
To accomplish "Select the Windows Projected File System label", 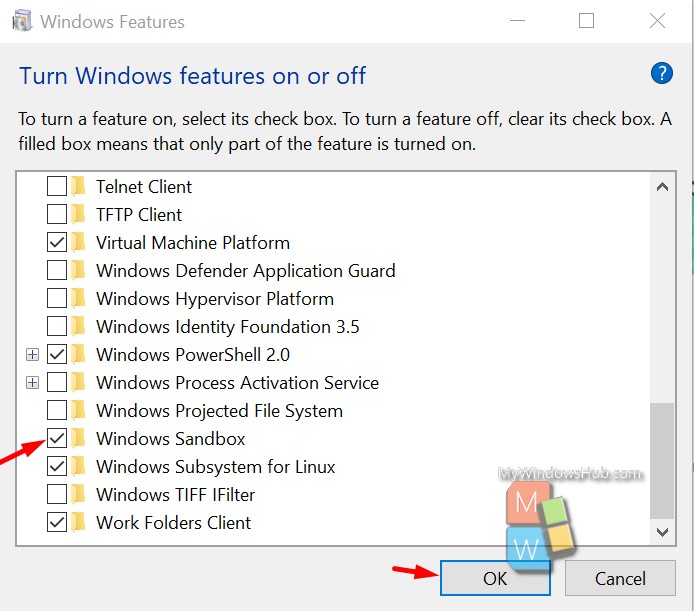I will (220, 411).
